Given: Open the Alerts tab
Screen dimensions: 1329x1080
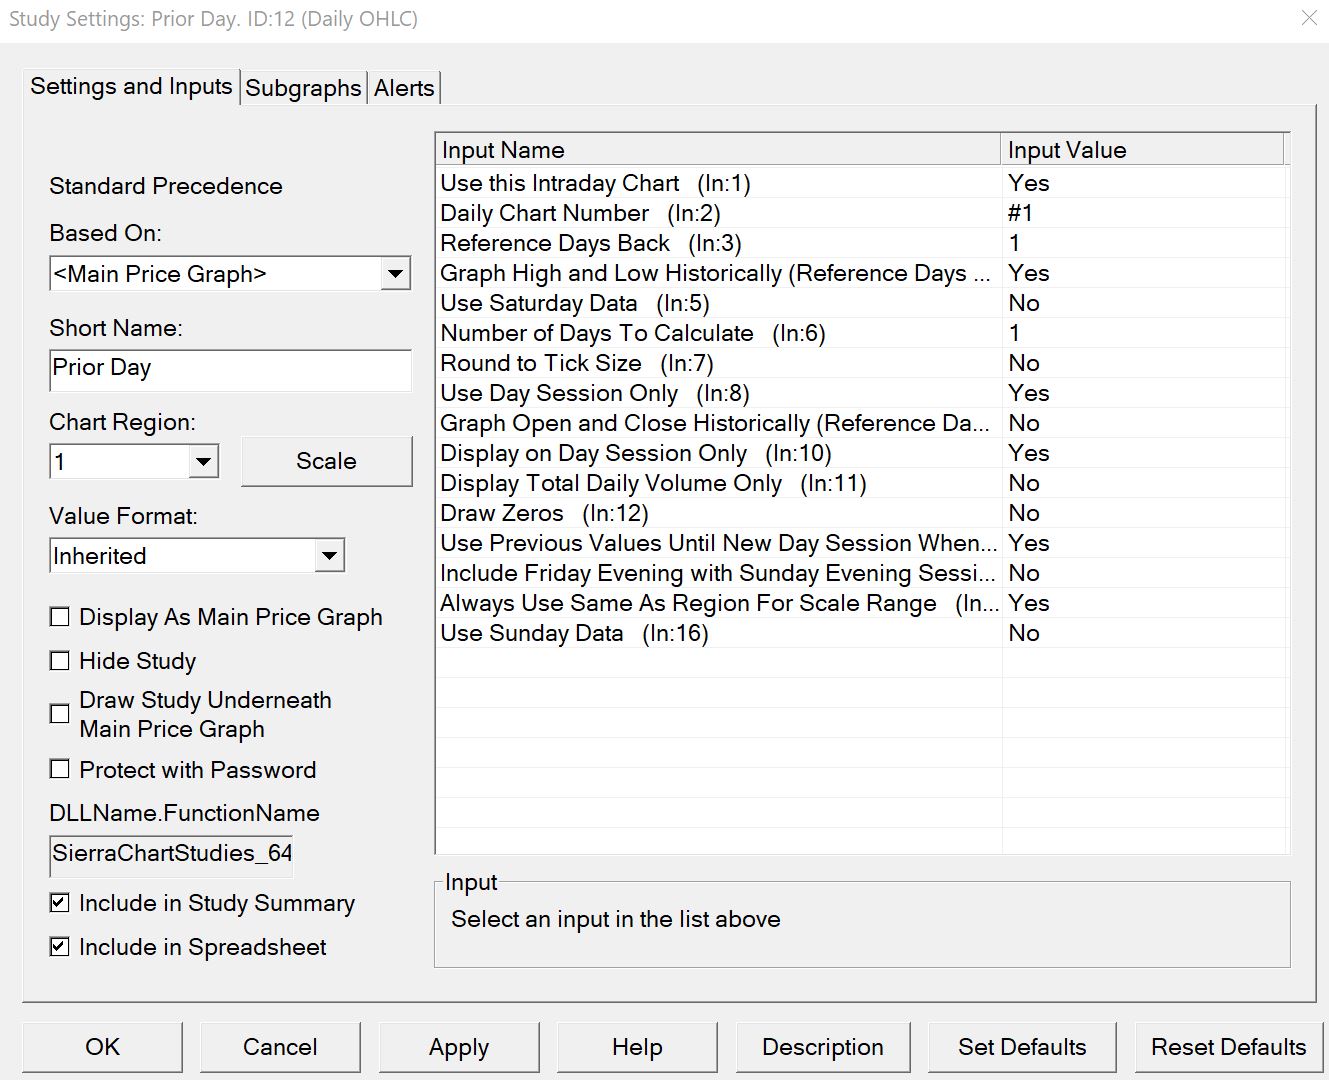Looking at the screenshot, I should (404, 88).
